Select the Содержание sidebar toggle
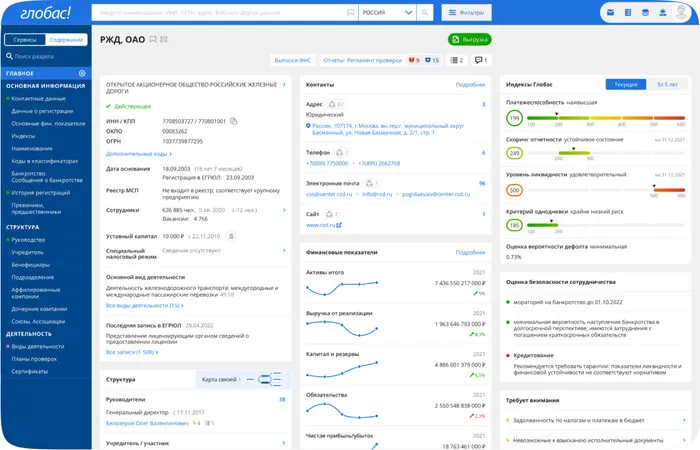This screenshot has height=450, width=700. click(66, 40)
